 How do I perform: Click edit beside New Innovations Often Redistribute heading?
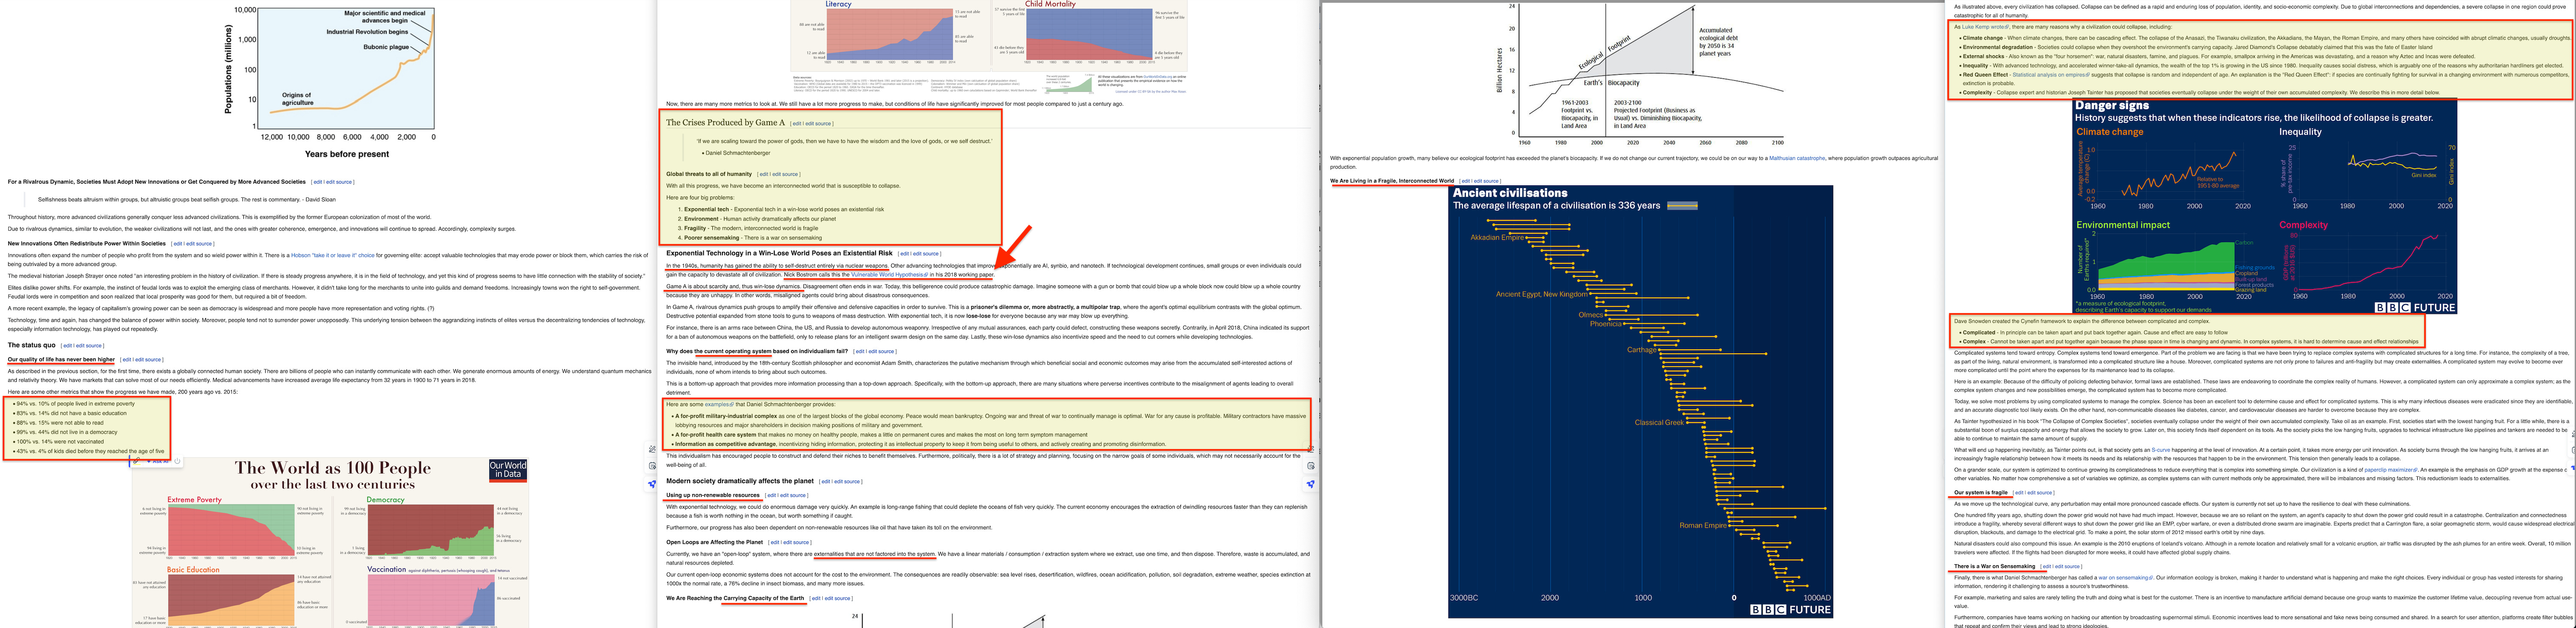point(178,244)
